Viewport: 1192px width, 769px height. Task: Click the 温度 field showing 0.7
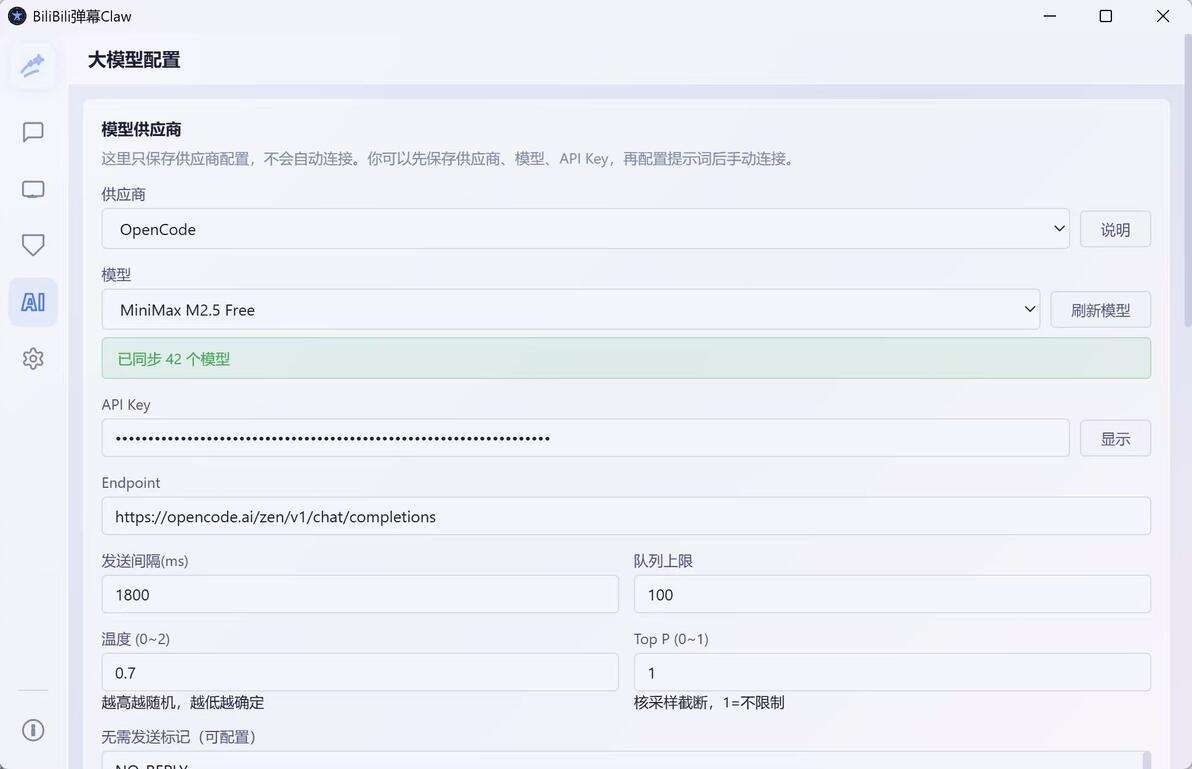coord(360,673)
